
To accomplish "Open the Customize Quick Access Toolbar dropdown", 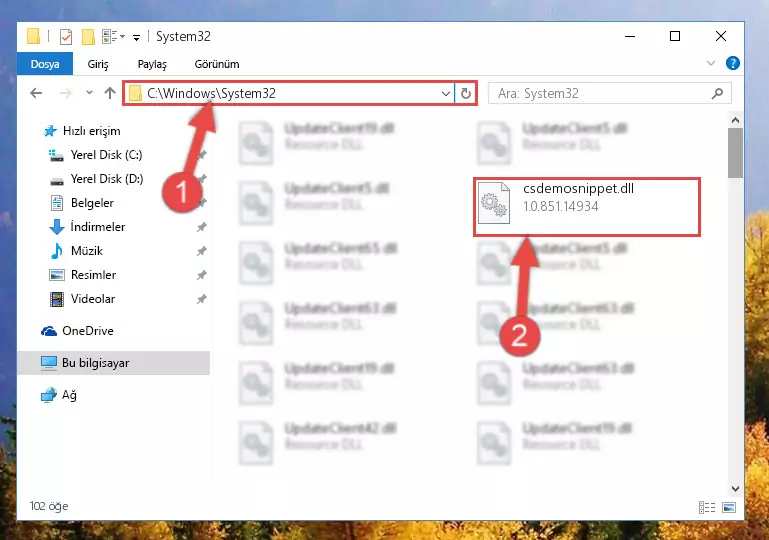I will click(x=136, y=37).
